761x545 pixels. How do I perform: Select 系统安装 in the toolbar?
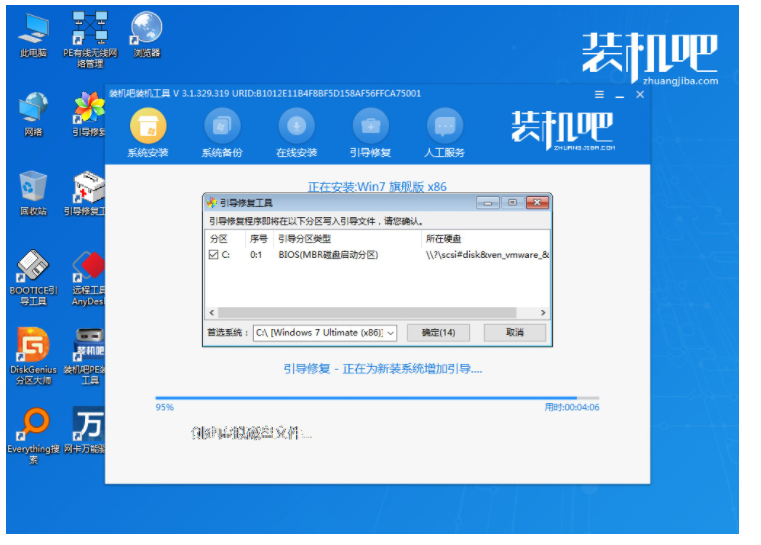148,133
